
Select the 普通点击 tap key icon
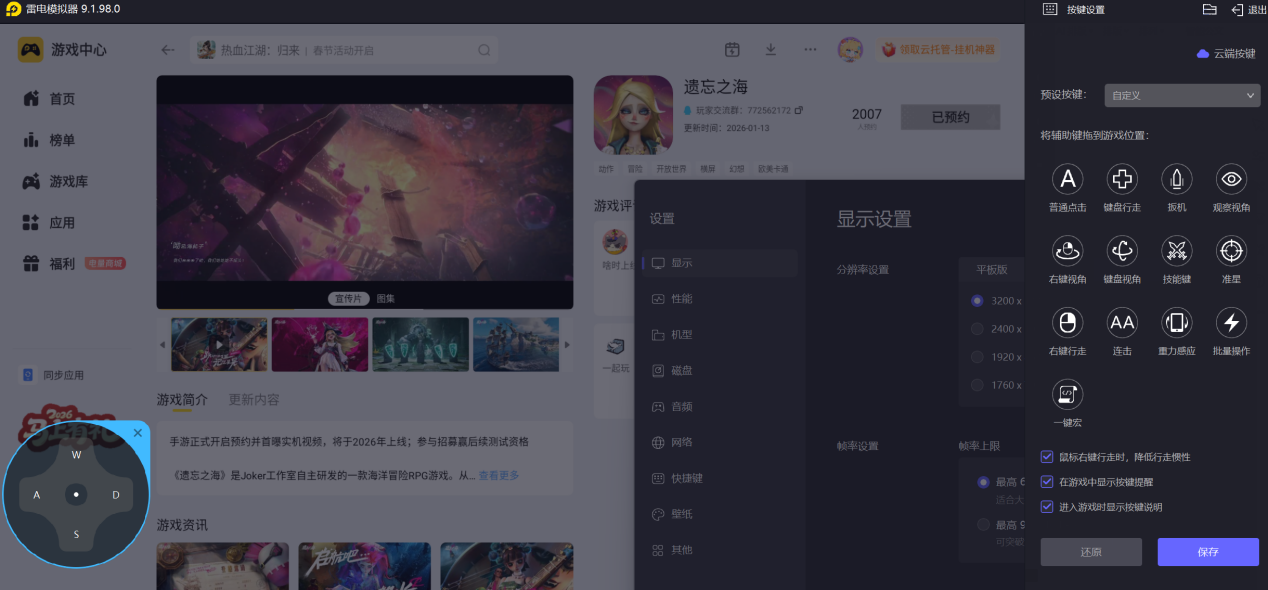[x=1067, y=179]
